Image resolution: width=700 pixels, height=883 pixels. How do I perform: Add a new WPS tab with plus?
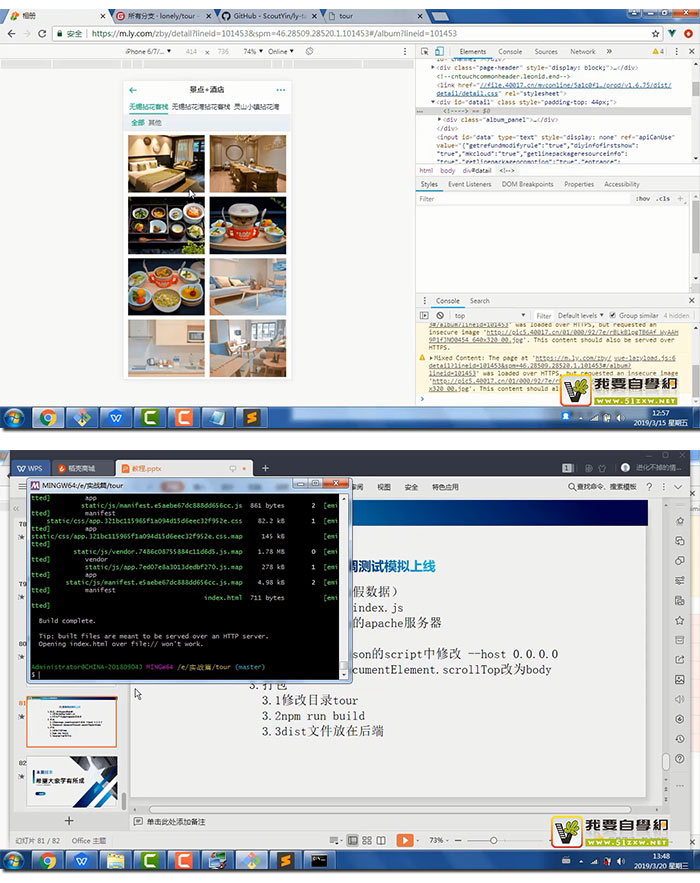tap(265, 468)
